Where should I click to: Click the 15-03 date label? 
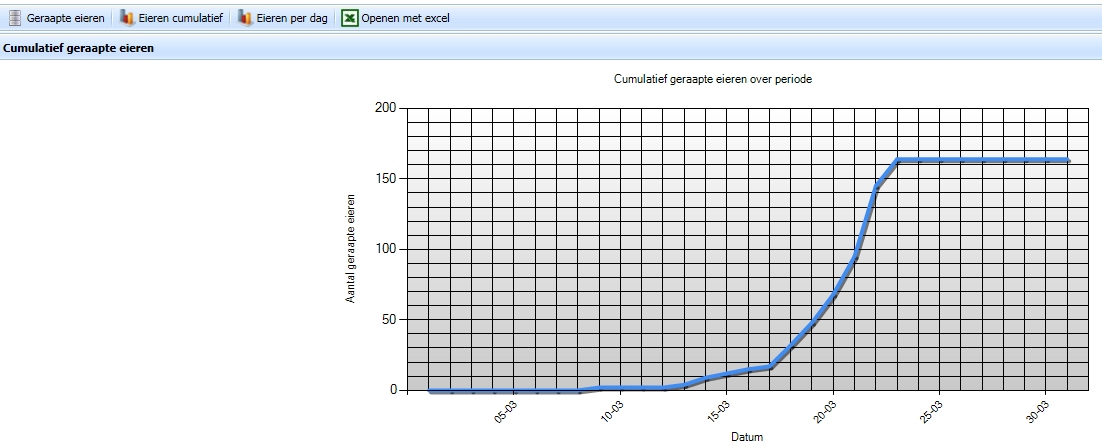718,412
